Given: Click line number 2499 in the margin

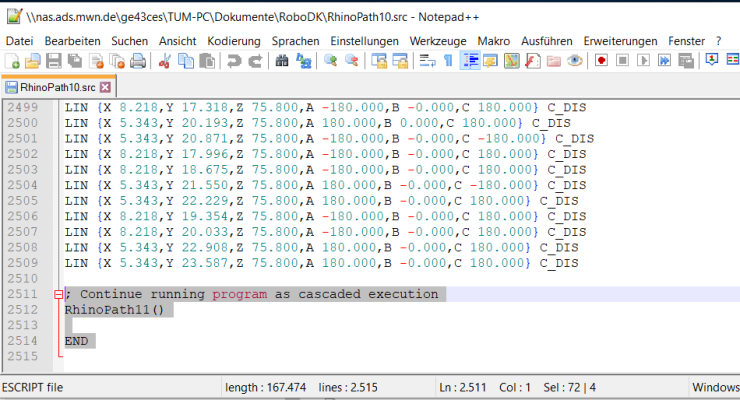Looking at the screenshot, I should [x=22, y=108].
